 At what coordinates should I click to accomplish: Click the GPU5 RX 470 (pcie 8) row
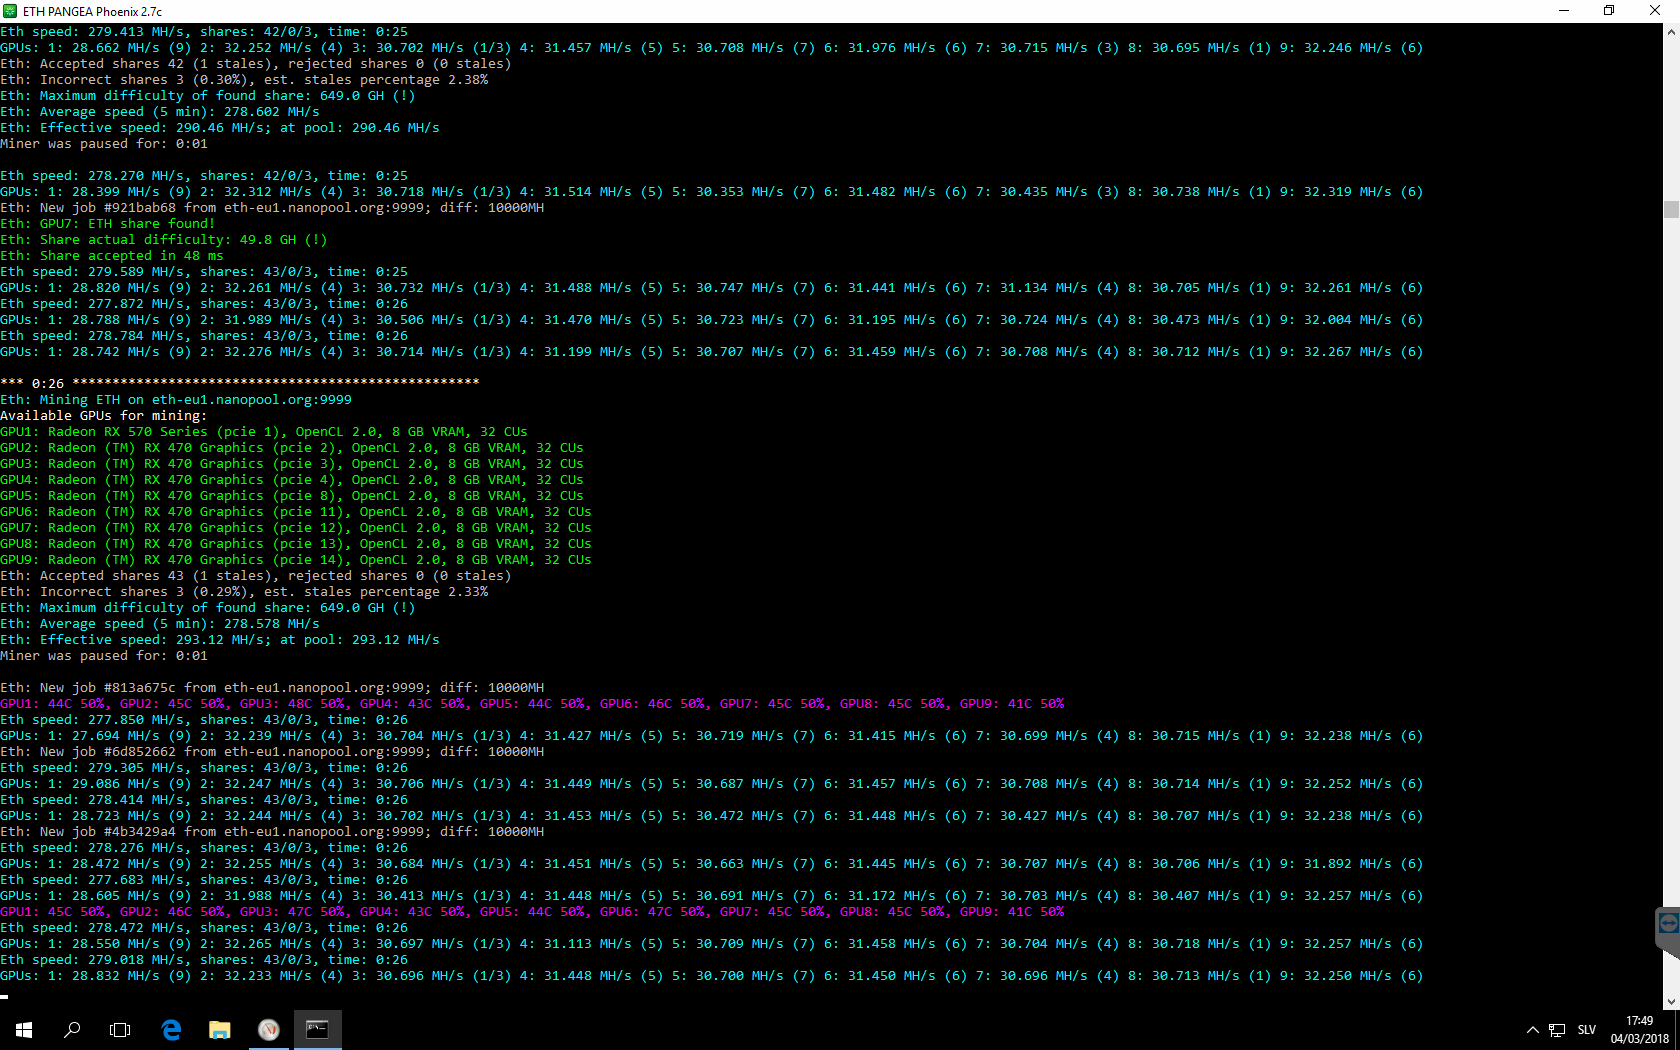292,496
